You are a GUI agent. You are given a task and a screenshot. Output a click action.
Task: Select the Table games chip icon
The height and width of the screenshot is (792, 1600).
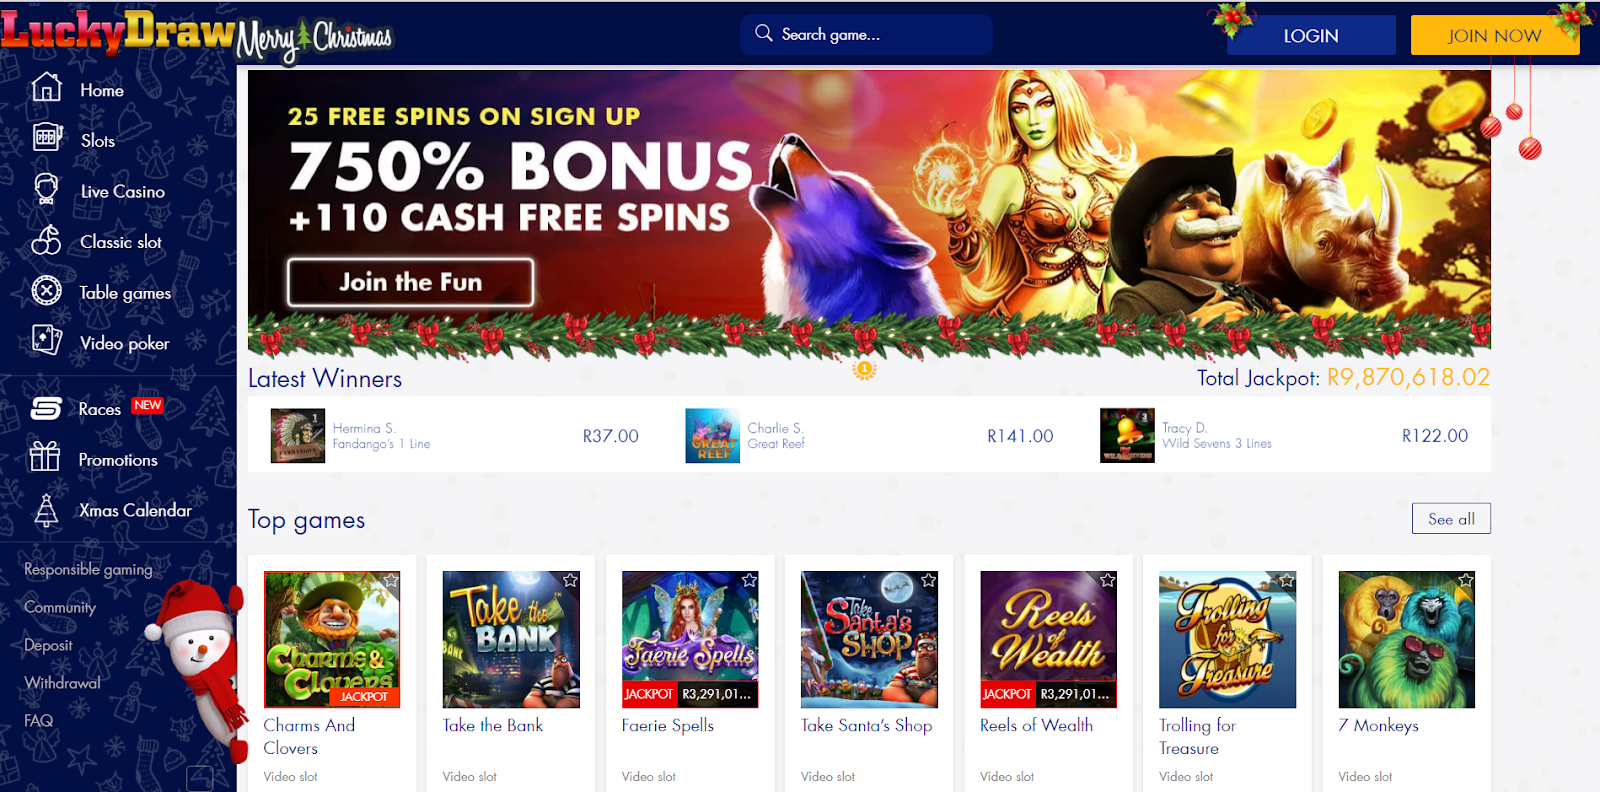[x=46, y=291]
